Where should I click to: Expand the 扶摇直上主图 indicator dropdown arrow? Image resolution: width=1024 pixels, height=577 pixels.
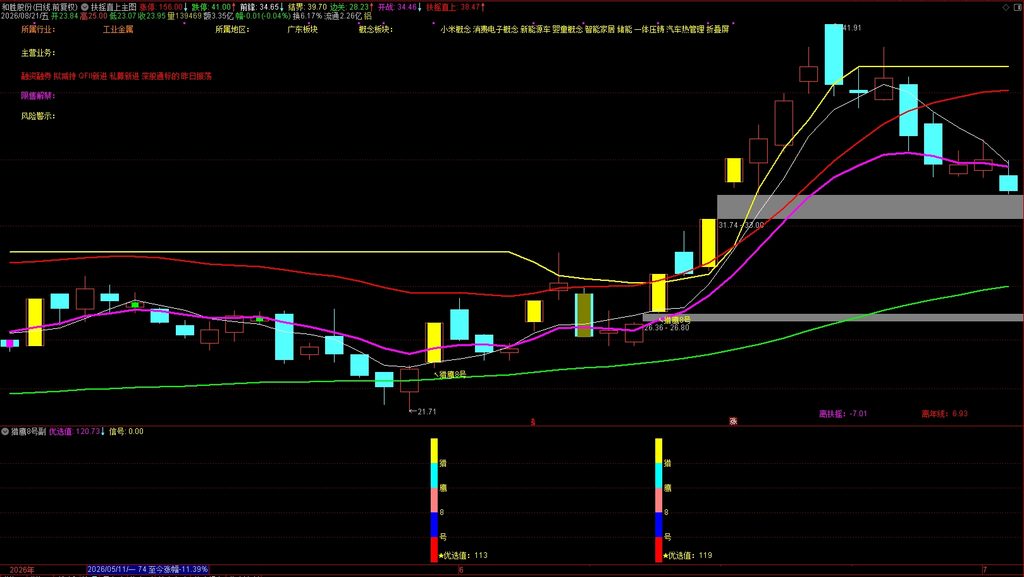(x=85, y=7)
